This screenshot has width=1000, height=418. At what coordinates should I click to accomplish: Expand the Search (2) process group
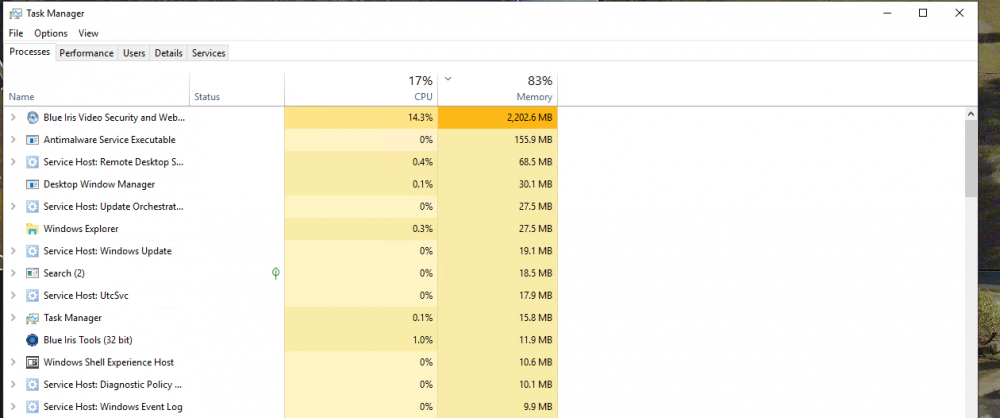point(13,273)
